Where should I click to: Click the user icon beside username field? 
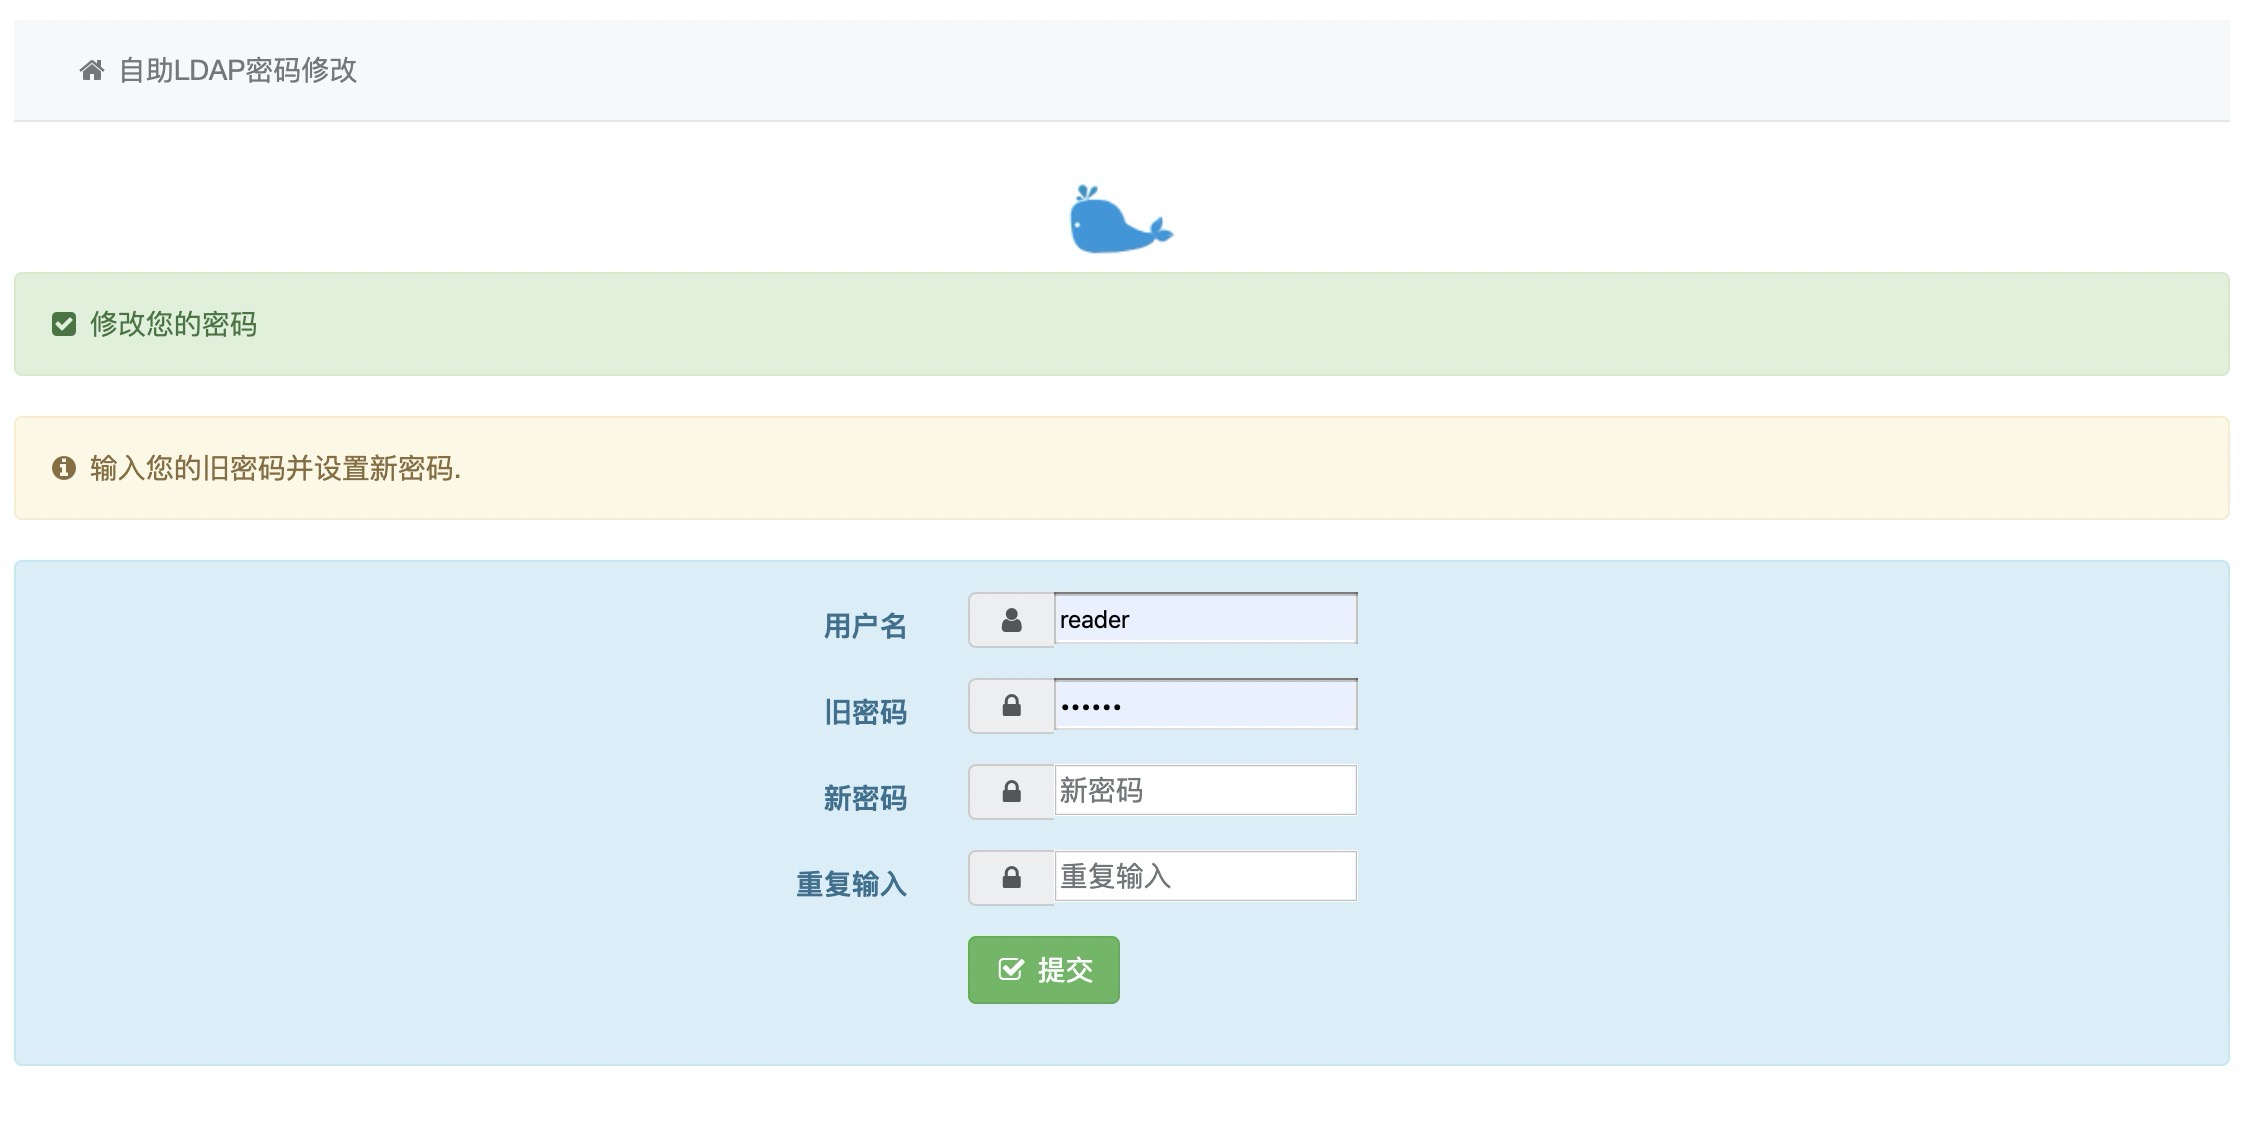tap(1011, 620)
